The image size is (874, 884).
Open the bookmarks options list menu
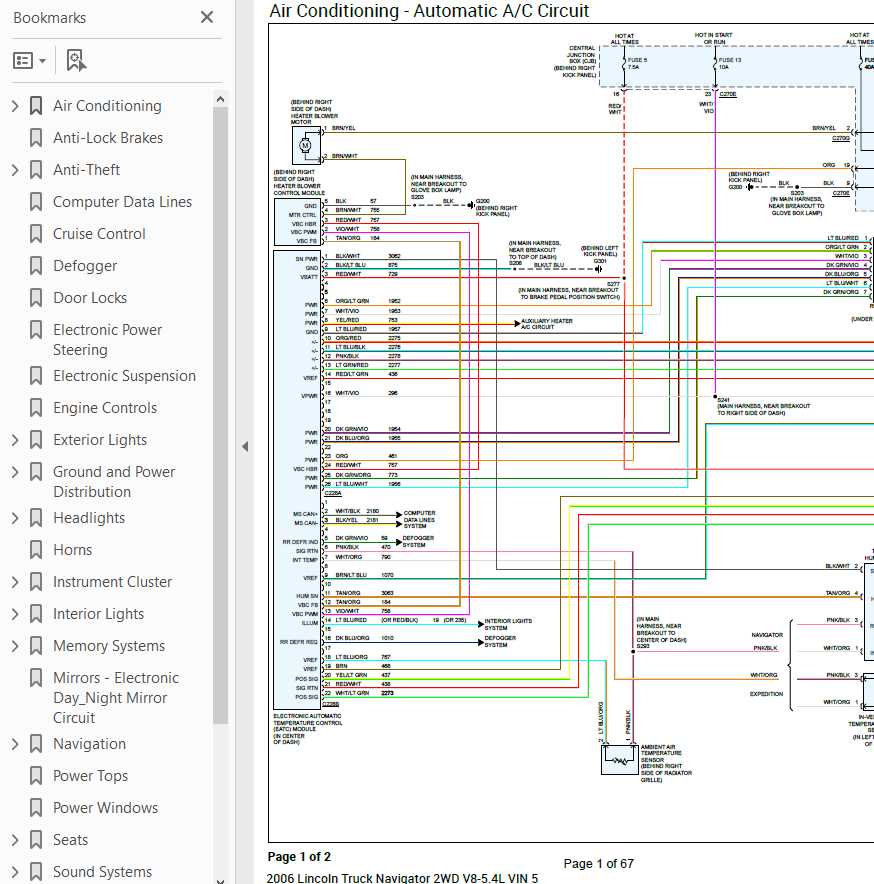(29, 60)
